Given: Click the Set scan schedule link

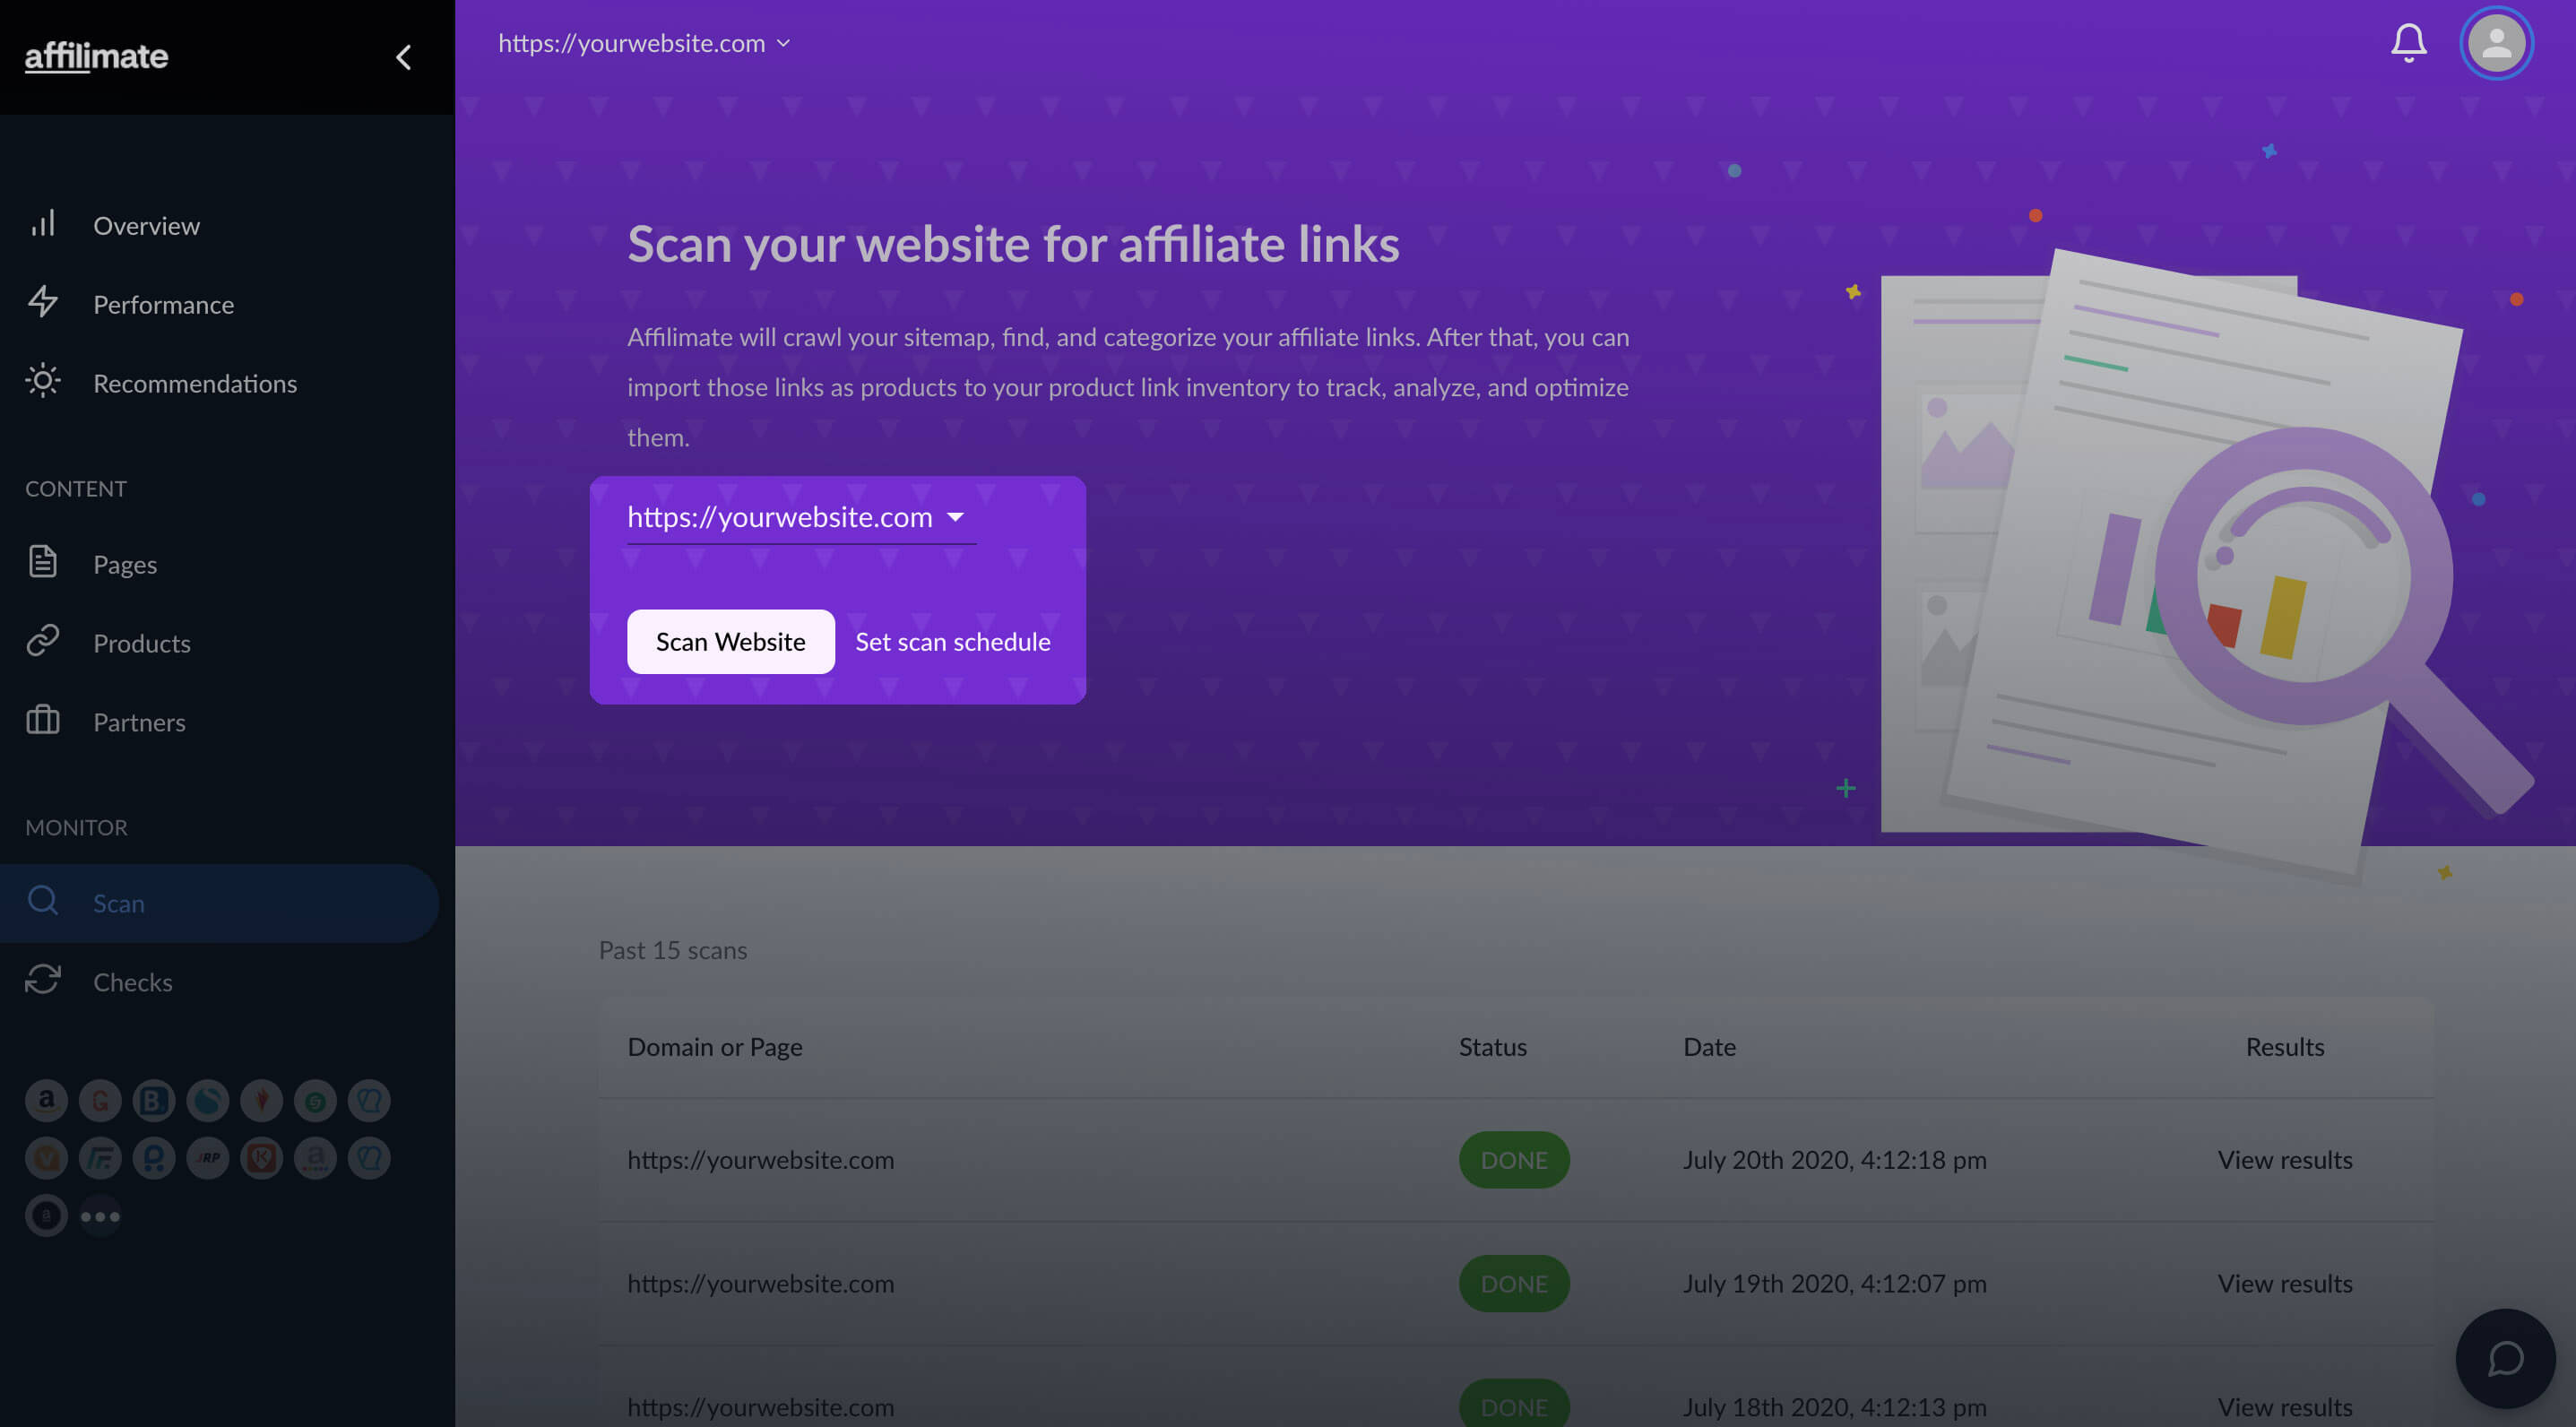Looking at the screenshot, I should pos(953,640).
